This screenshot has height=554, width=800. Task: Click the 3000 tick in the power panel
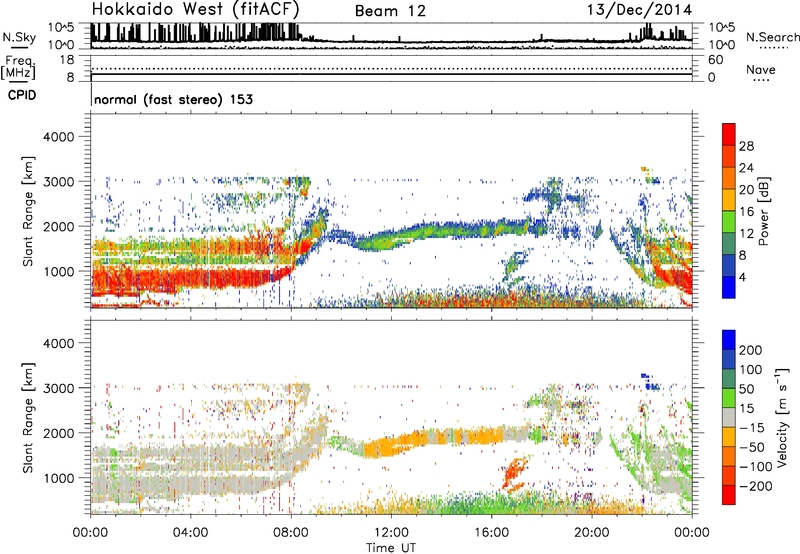[58, 182]
